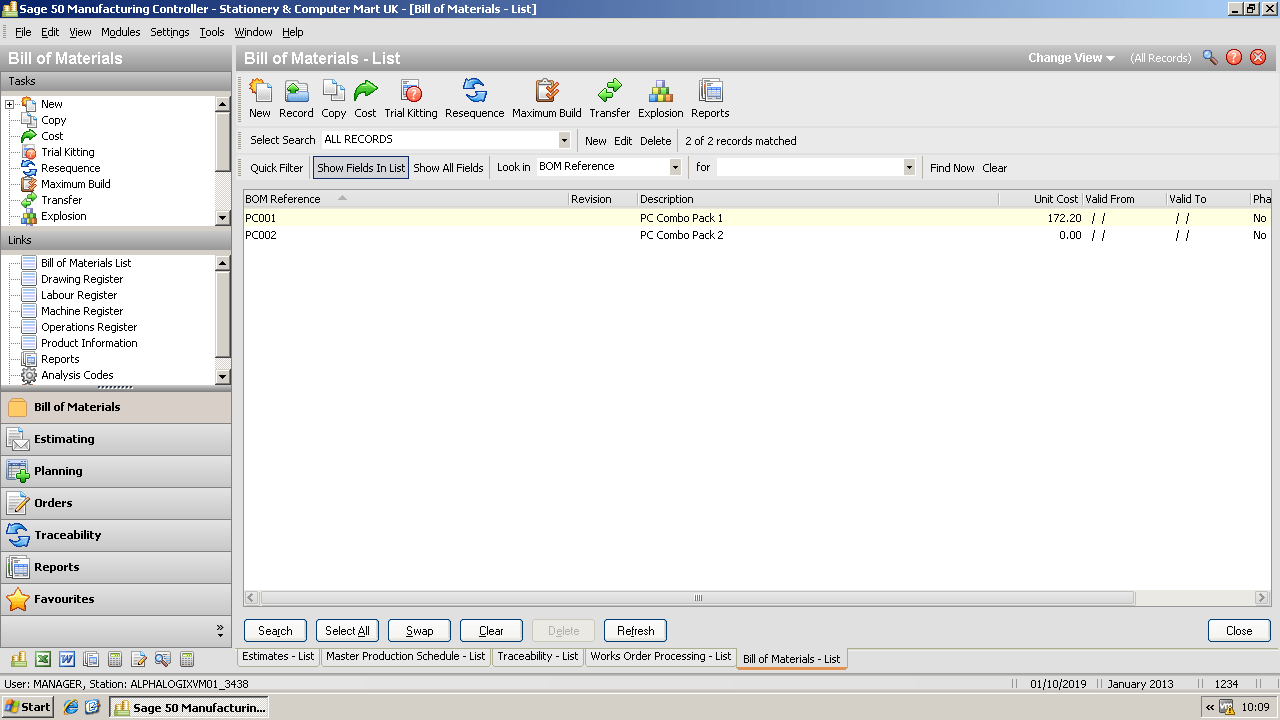1280x720 pixels.
Task: Select Explosion in Tasks pane
Action: [63, 216]
